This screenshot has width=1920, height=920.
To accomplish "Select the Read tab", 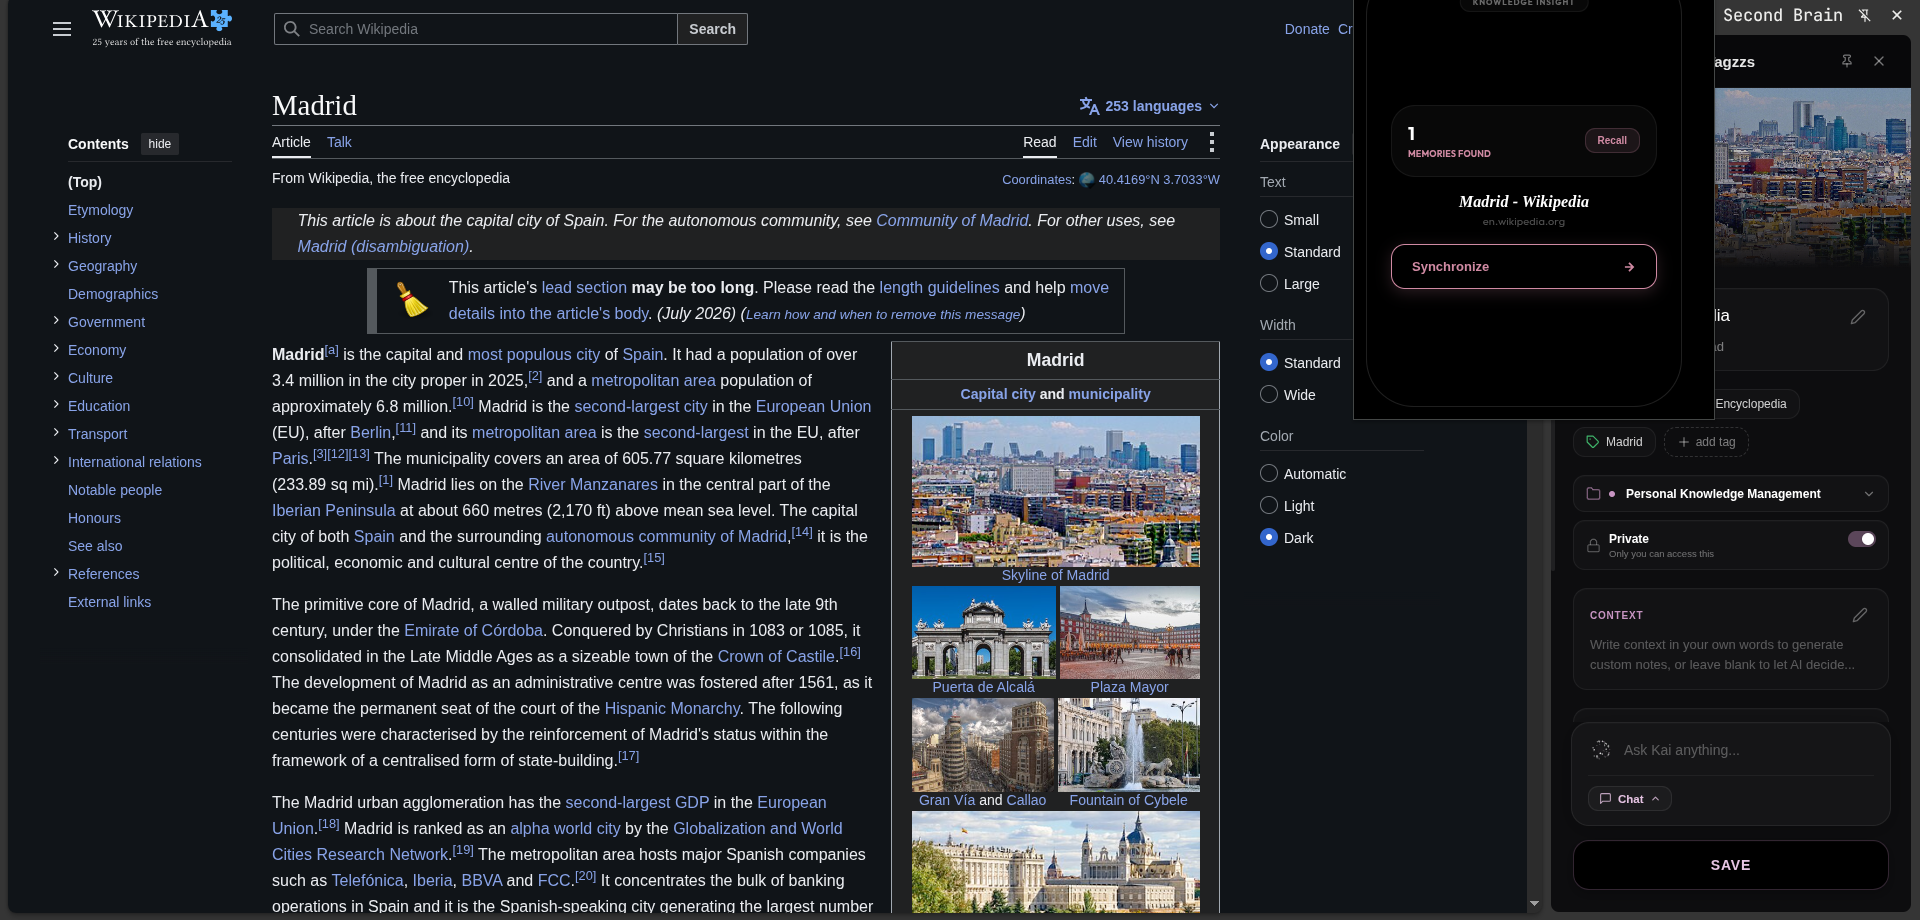I will 1039,142.
